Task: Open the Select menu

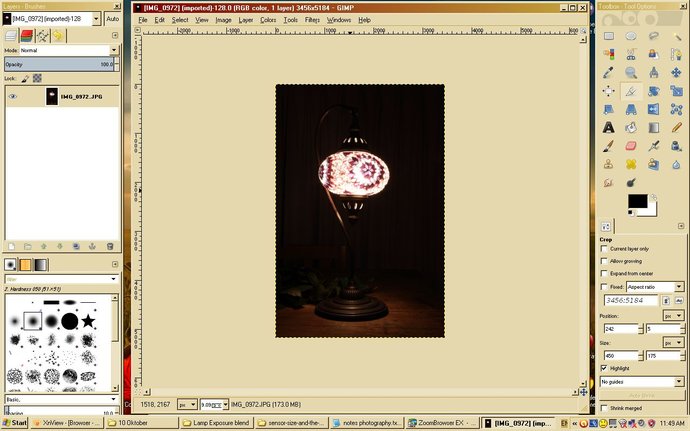Action: (180, 20)
